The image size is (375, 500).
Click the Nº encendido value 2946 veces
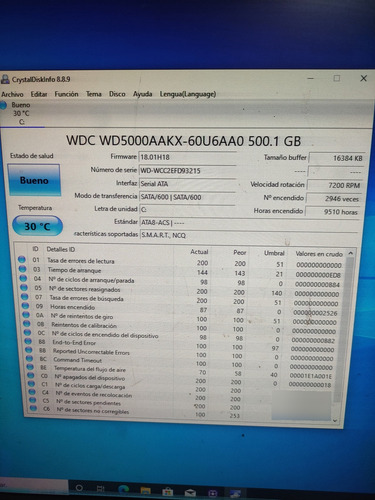click(x=334, y=199)
